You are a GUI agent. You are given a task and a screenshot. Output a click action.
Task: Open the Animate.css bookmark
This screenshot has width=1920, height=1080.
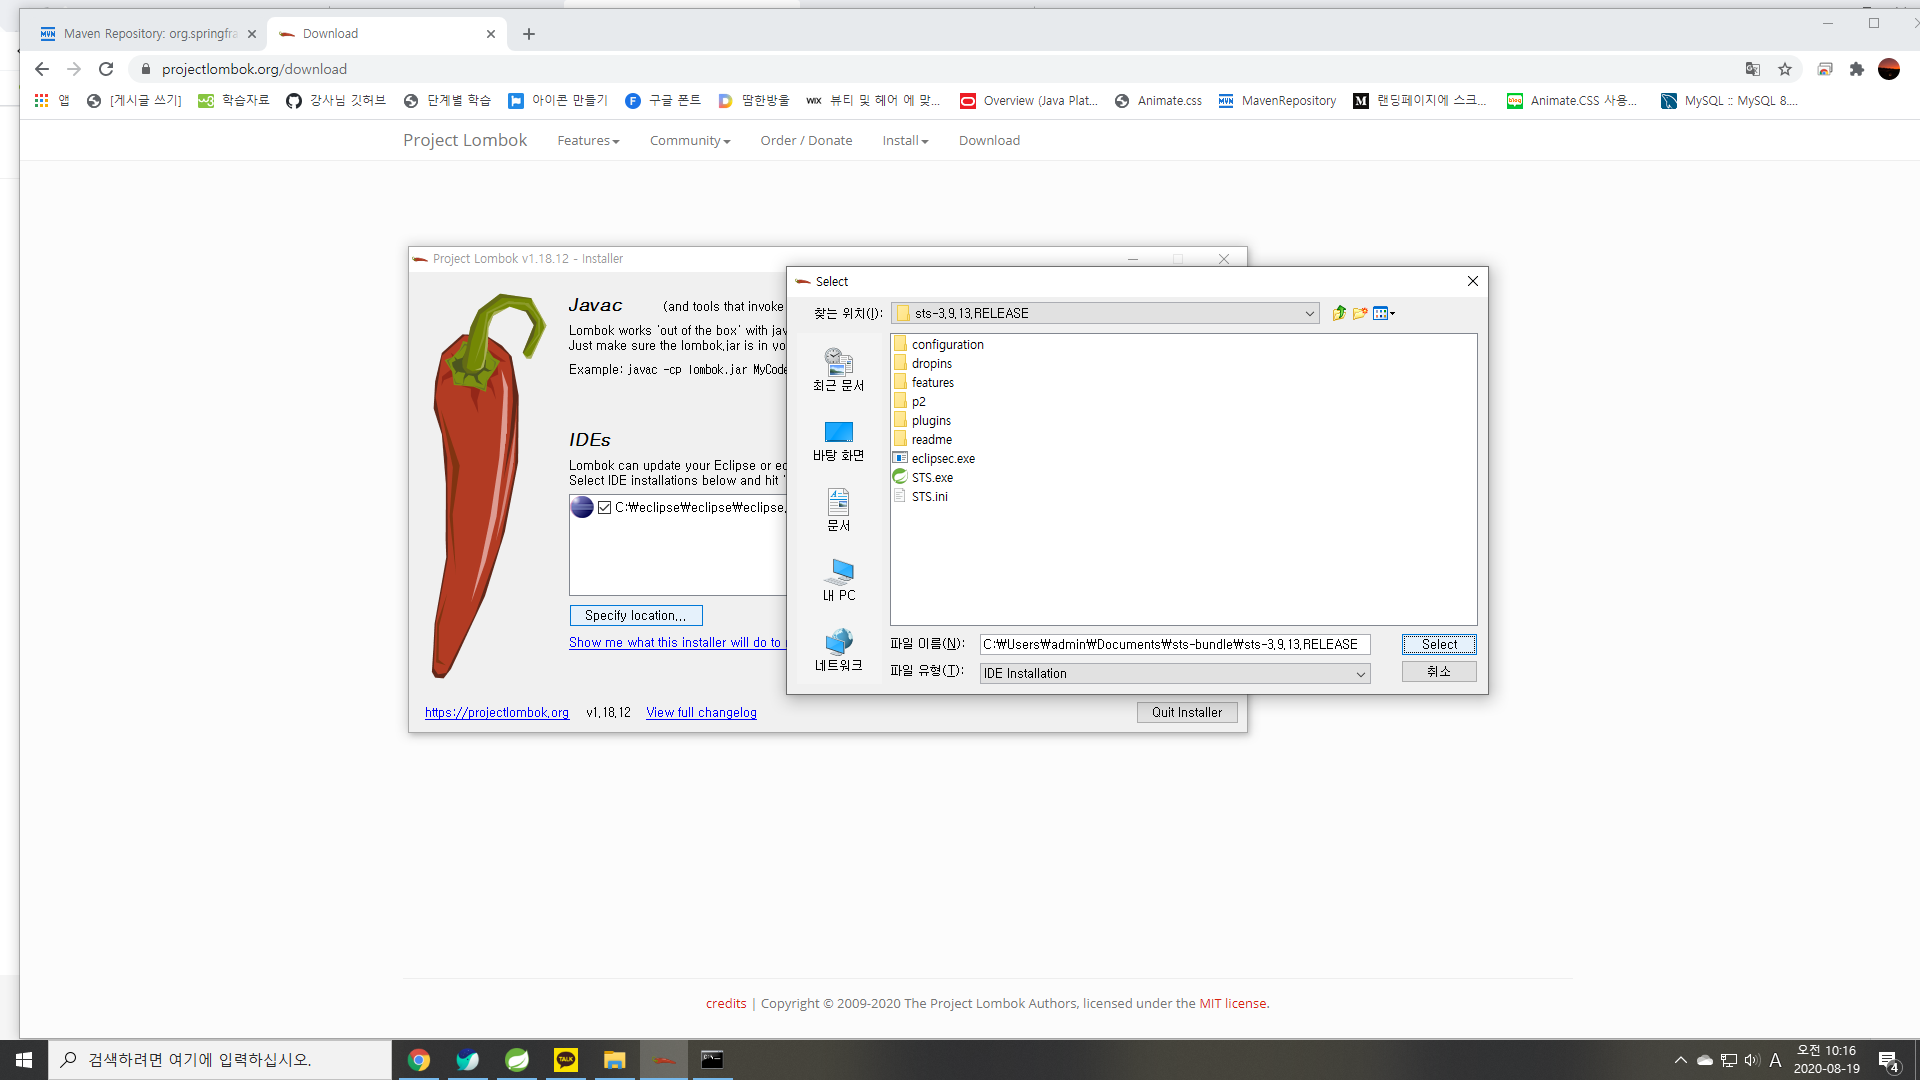click(1158, 100)
